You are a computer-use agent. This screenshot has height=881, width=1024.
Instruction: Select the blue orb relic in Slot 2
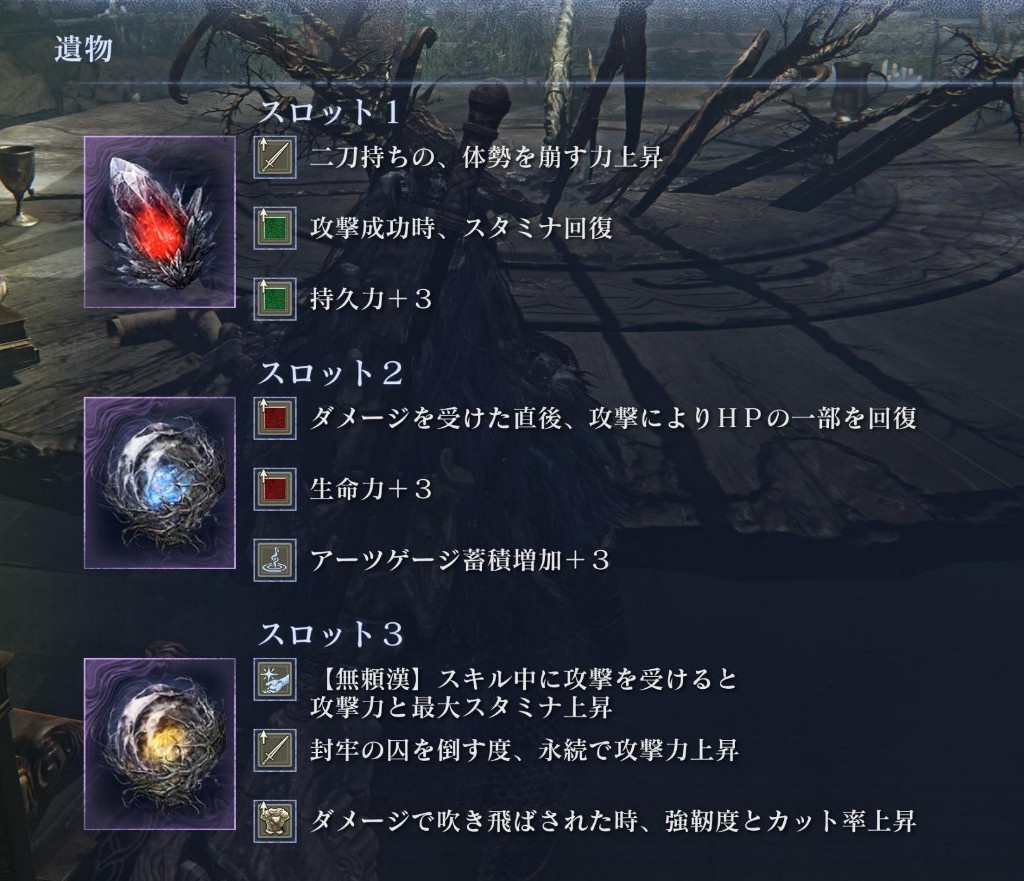pos(160,483)
